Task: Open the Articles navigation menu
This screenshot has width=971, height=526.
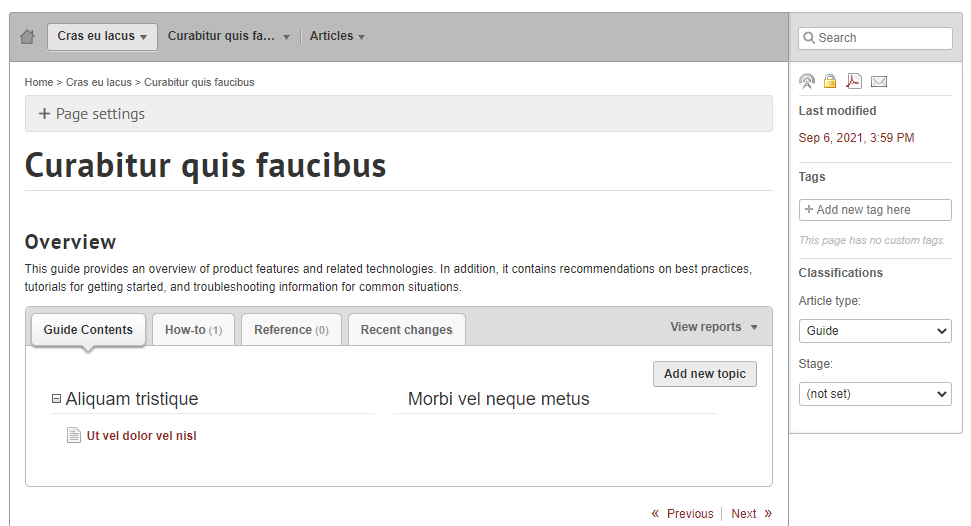Action: [337, 36]
